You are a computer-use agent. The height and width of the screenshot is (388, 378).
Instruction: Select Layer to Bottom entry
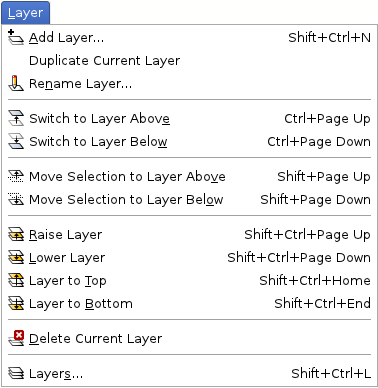(x=189, y=303)
